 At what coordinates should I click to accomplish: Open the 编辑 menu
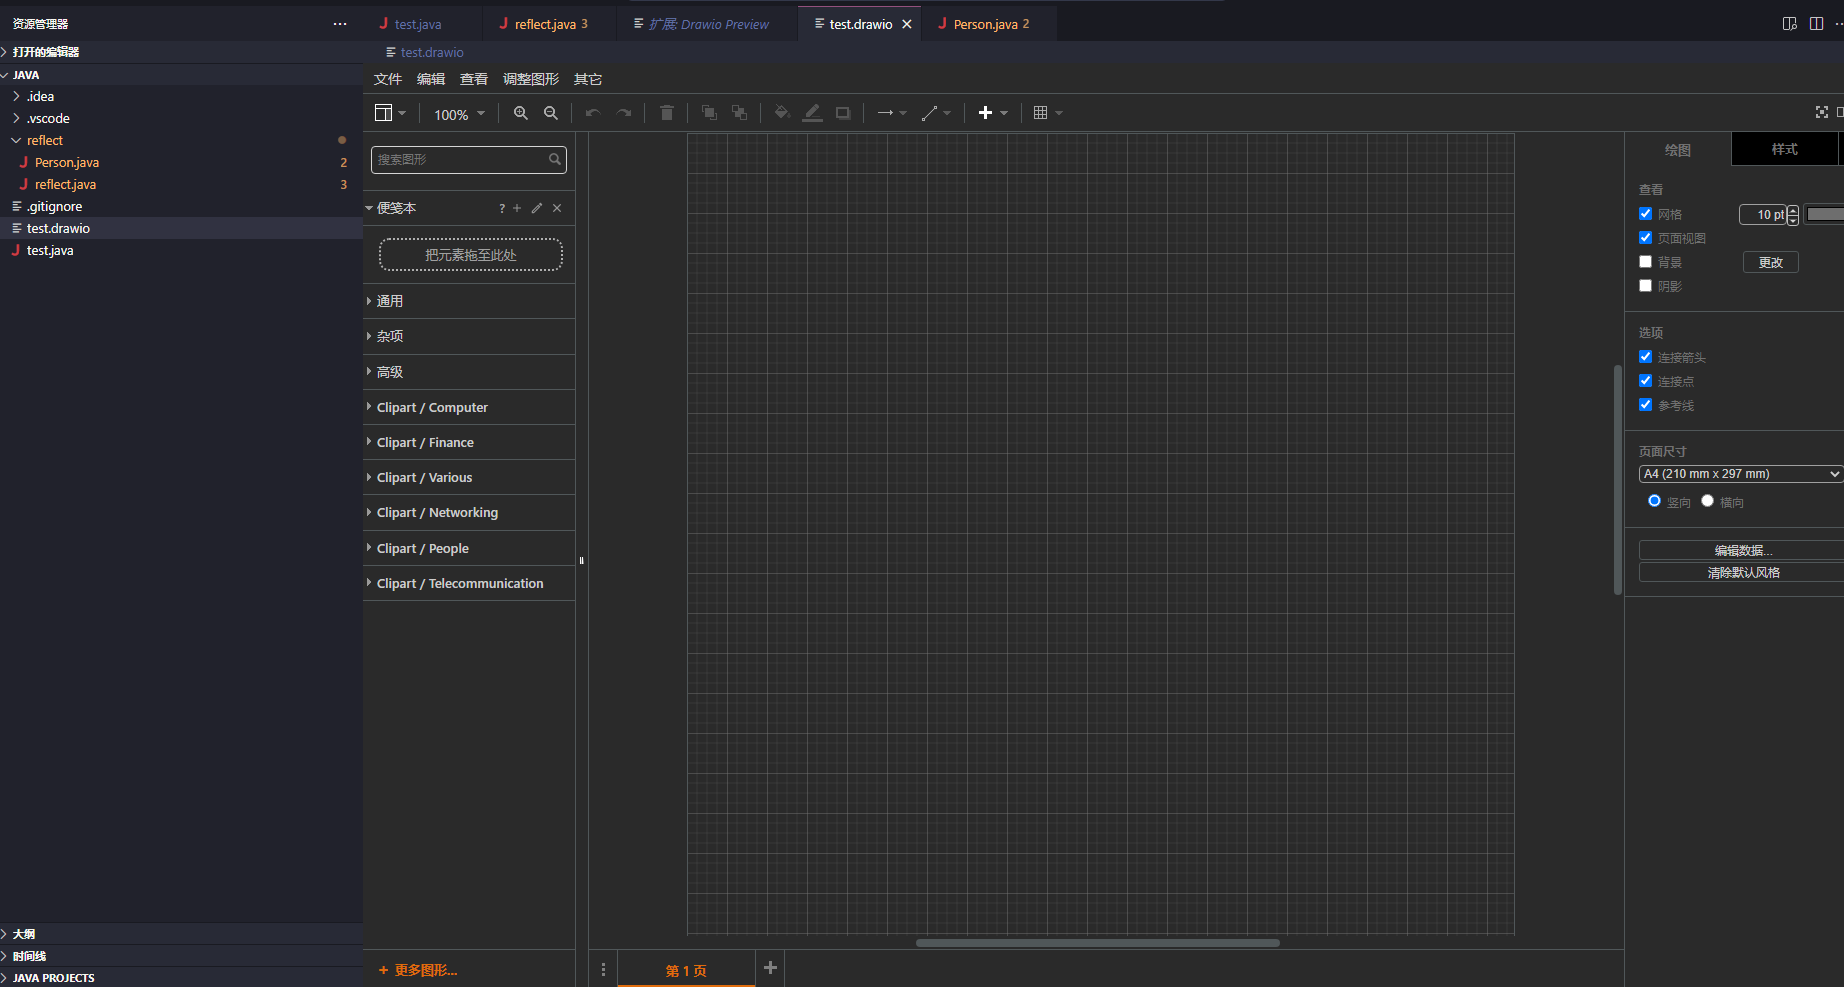431,79
